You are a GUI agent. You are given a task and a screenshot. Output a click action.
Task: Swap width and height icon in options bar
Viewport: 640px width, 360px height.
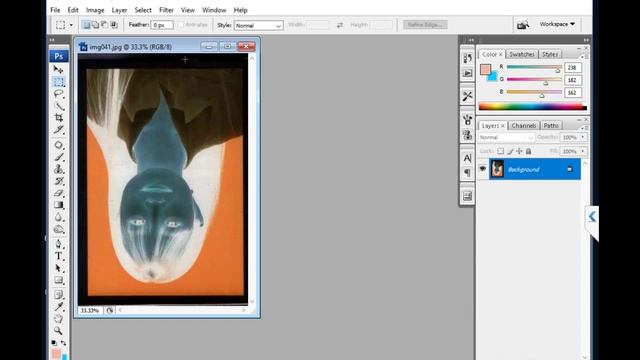(340, 25)
